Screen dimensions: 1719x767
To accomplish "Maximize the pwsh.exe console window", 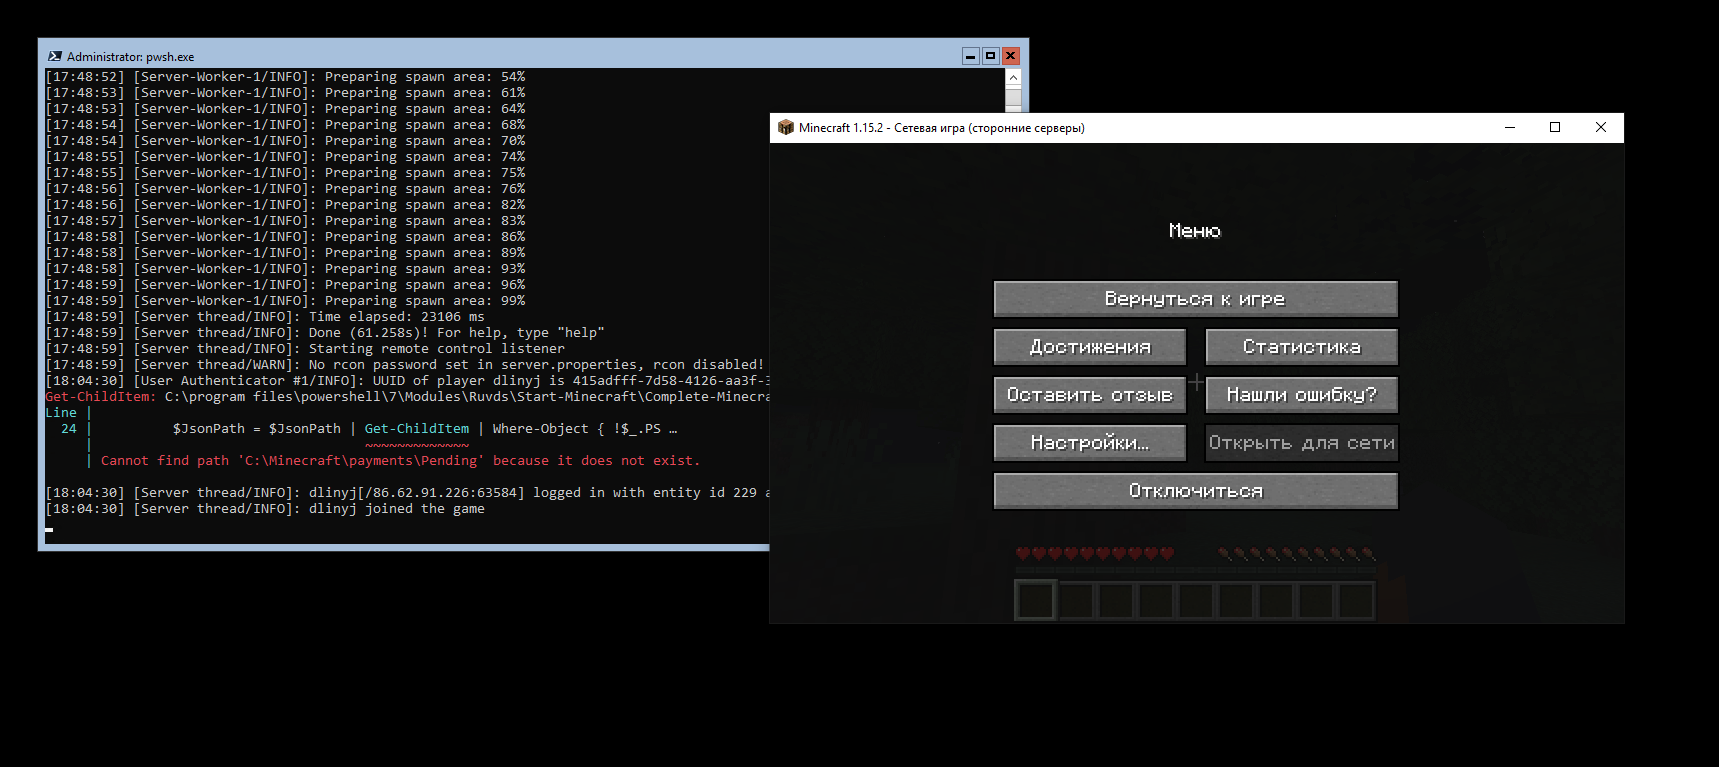I will [990, 56].
